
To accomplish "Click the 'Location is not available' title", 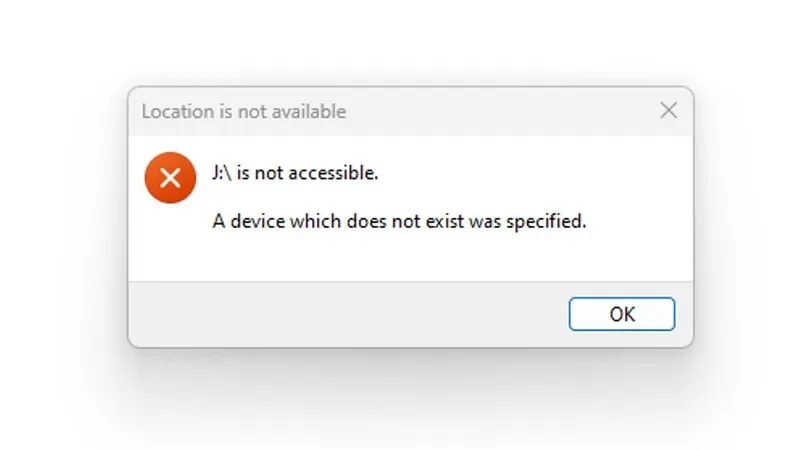I will [x=244, y=112].
